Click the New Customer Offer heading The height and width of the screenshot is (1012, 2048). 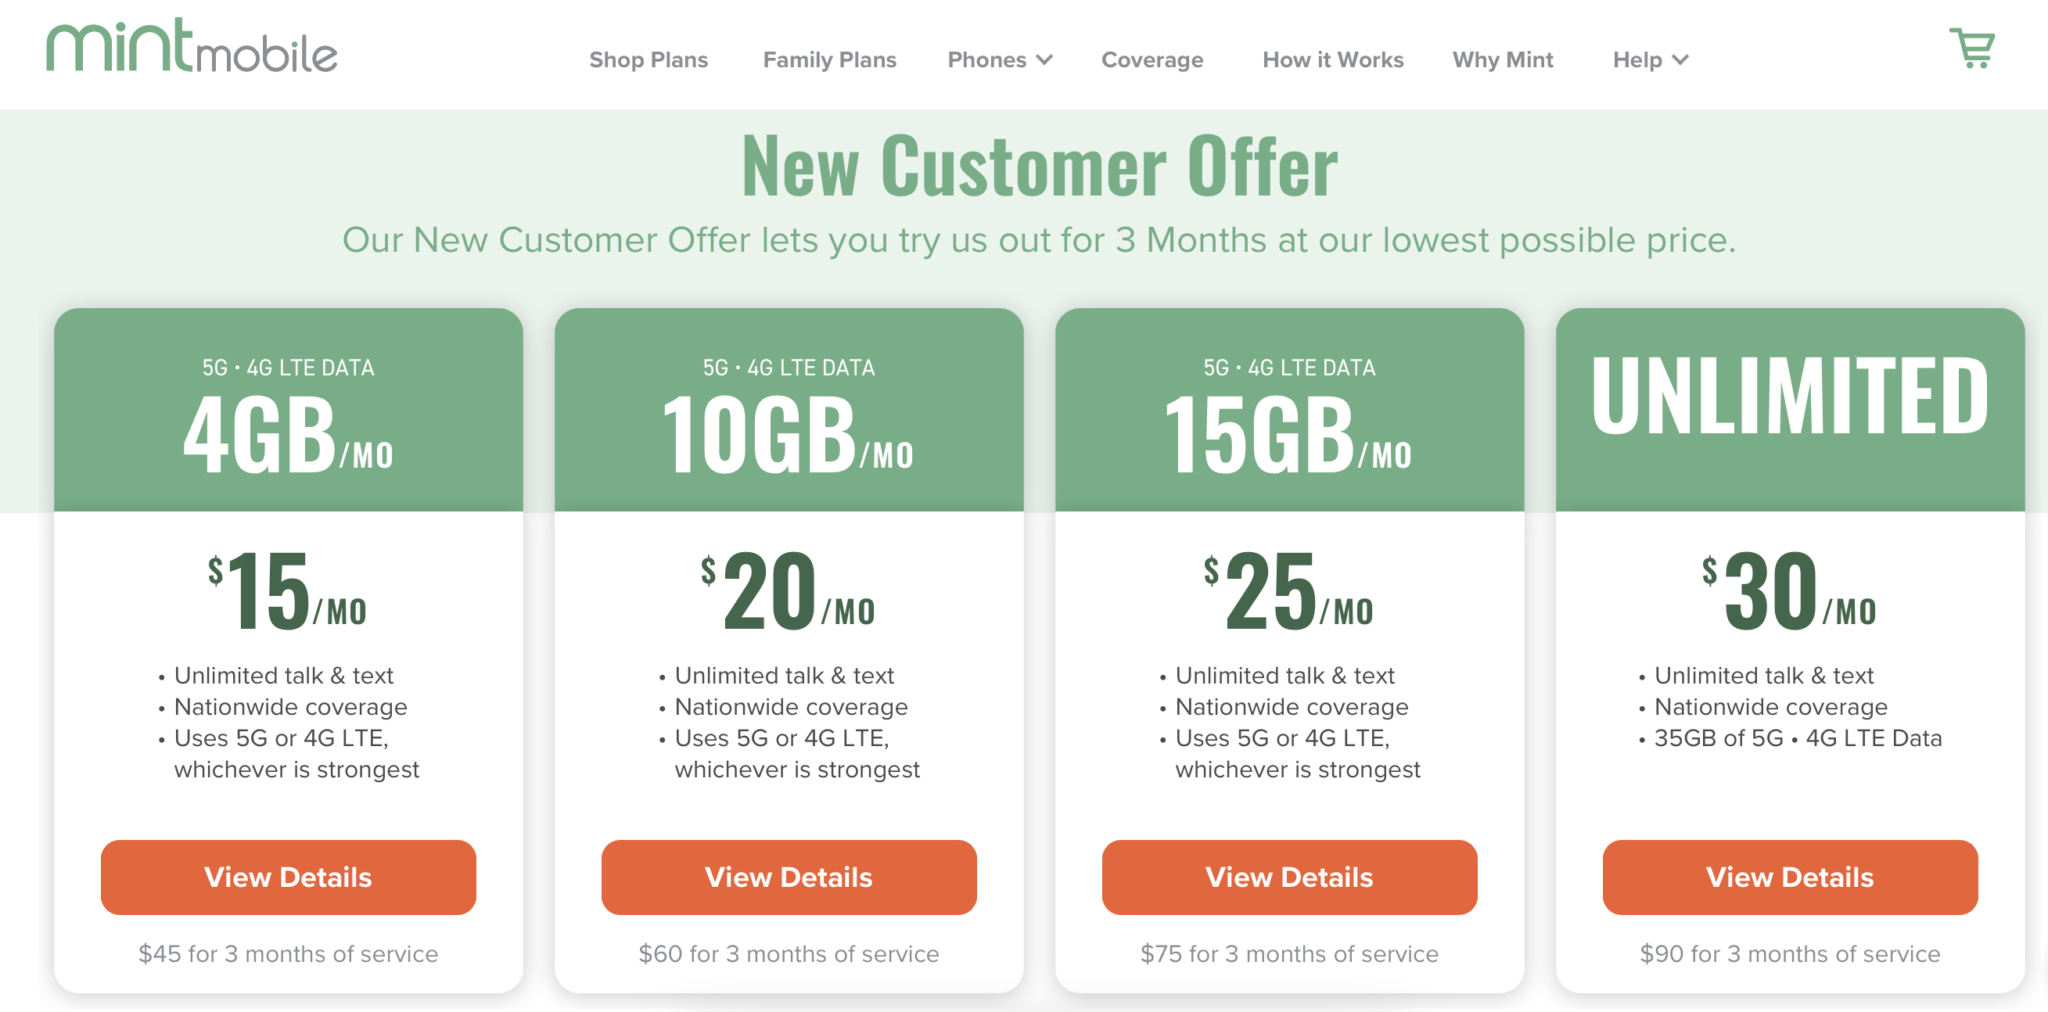pyautogui.click(x=1039, y=167)
